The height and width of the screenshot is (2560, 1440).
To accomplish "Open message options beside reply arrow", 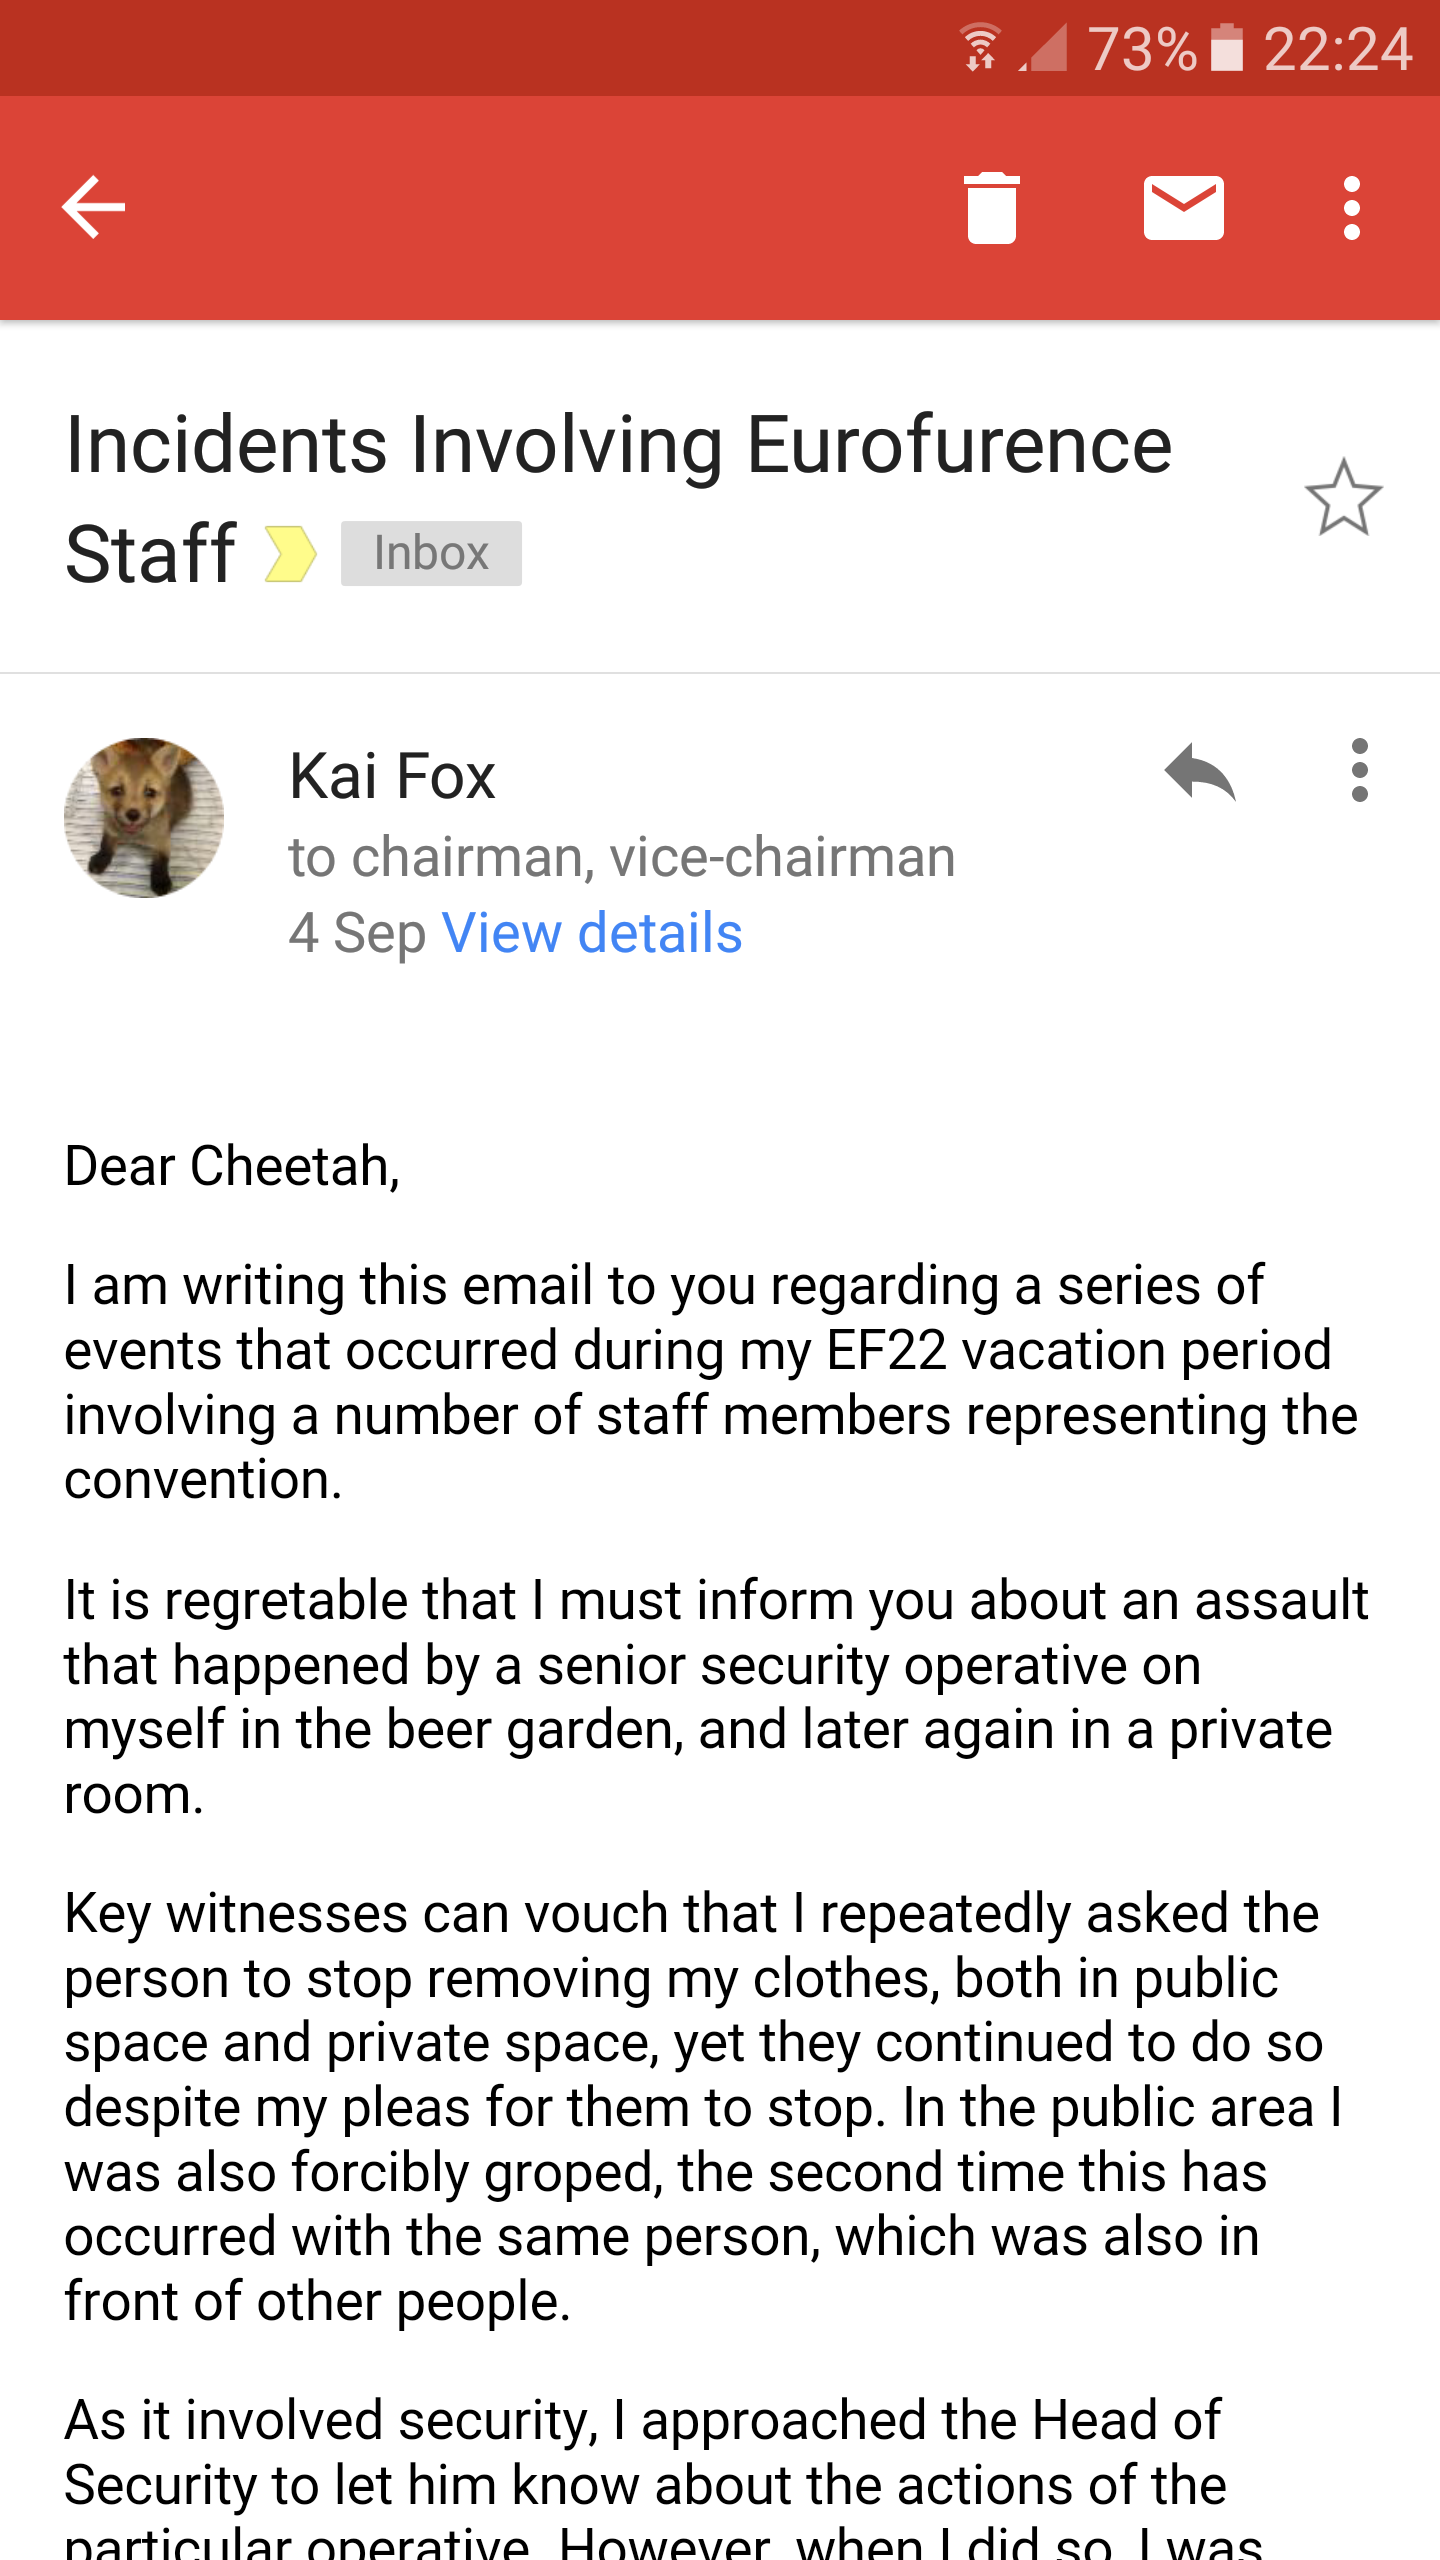I will point(1359,771).
